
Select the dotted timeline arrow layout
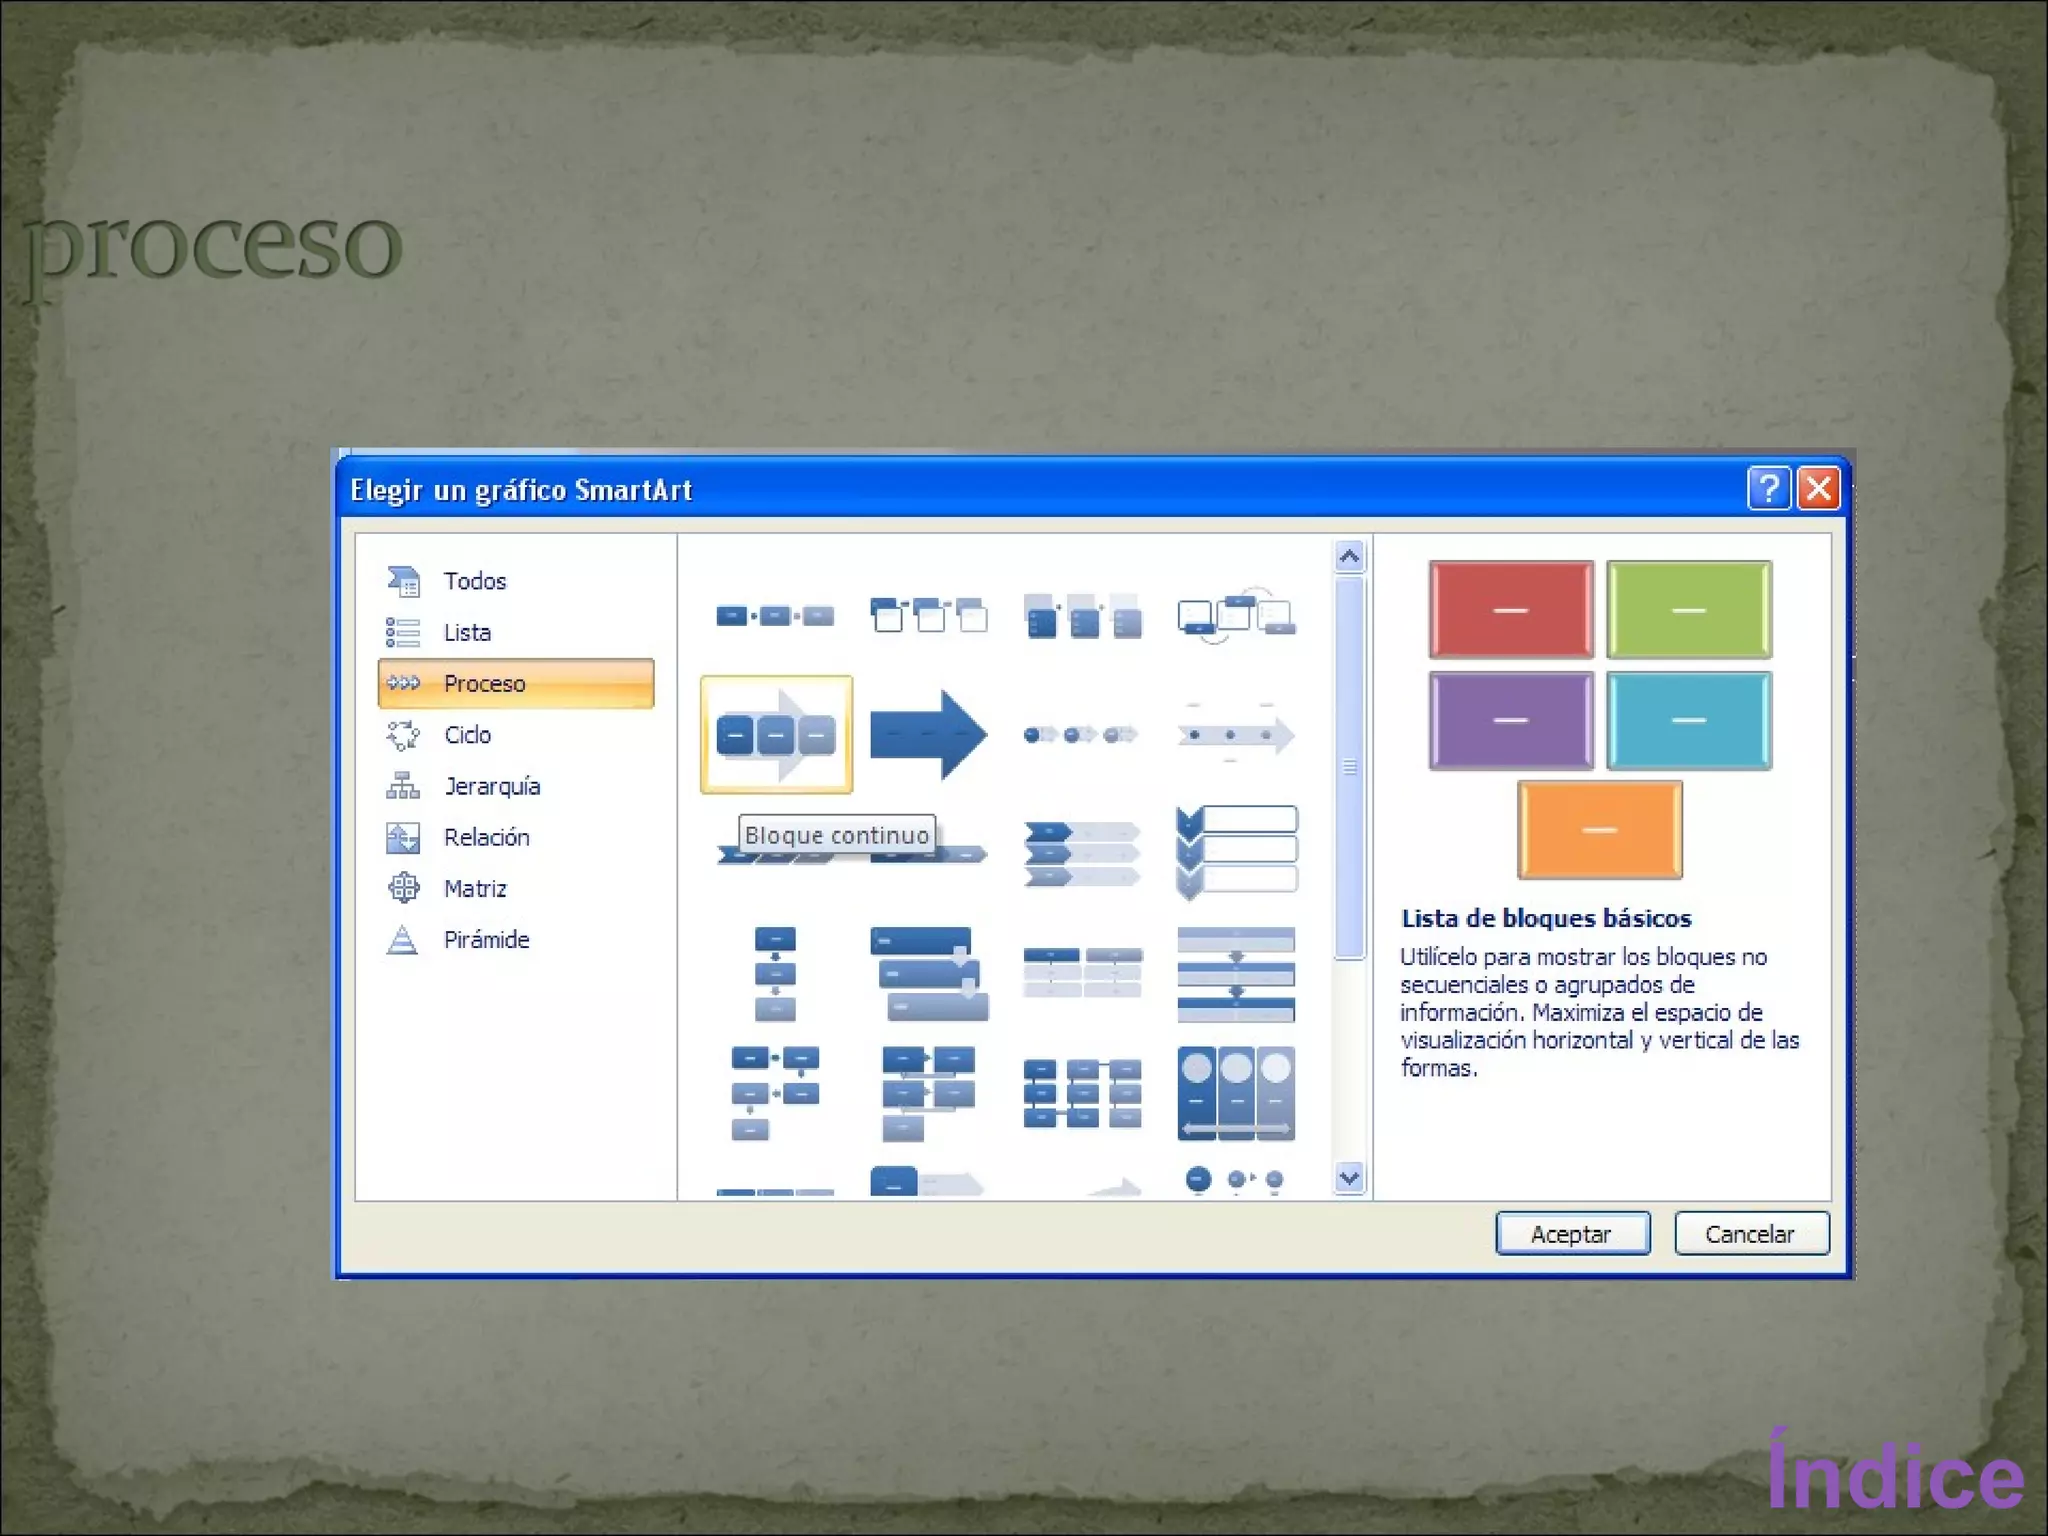1236,735
